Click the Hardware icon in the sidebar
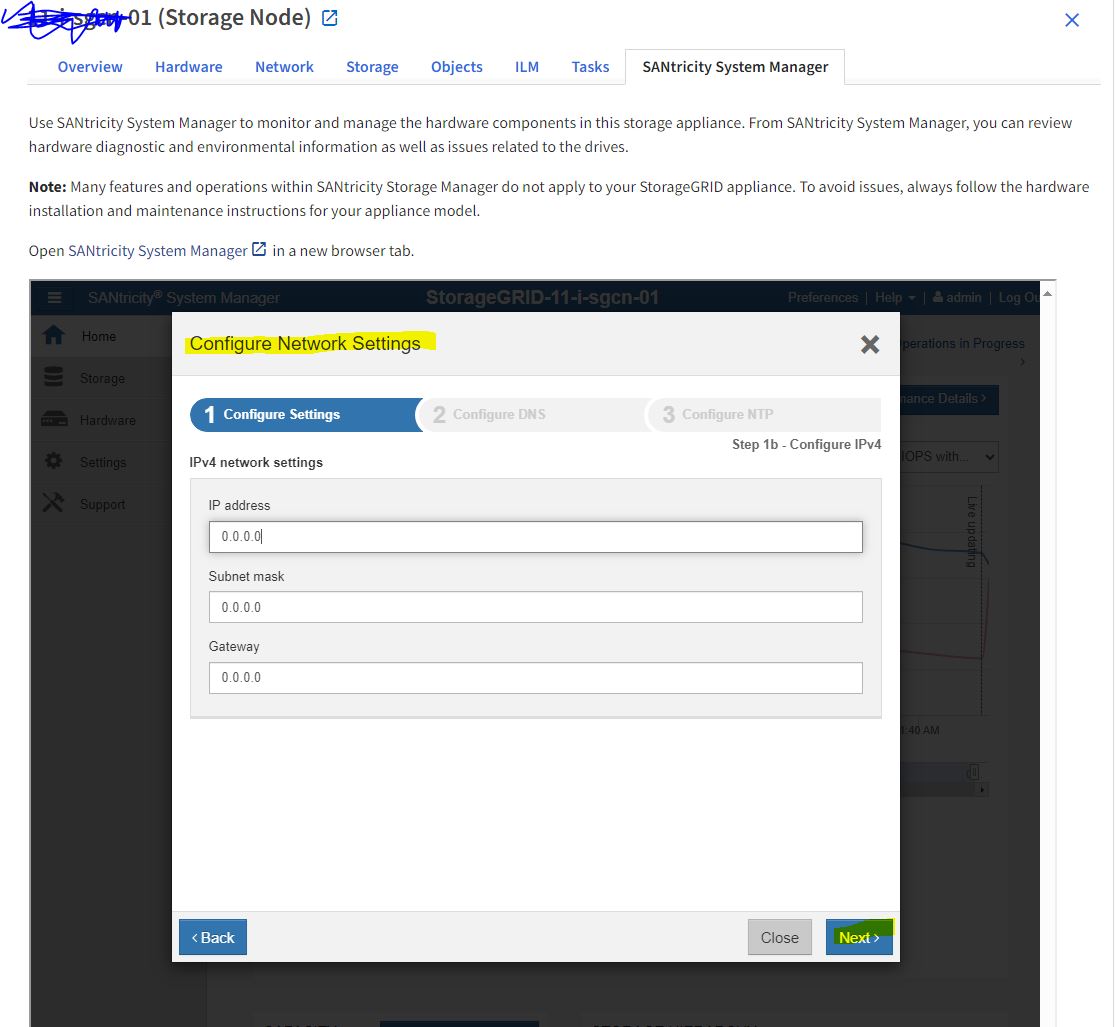The width and height of the screenshot is (1115, 1027). point(55,419)
